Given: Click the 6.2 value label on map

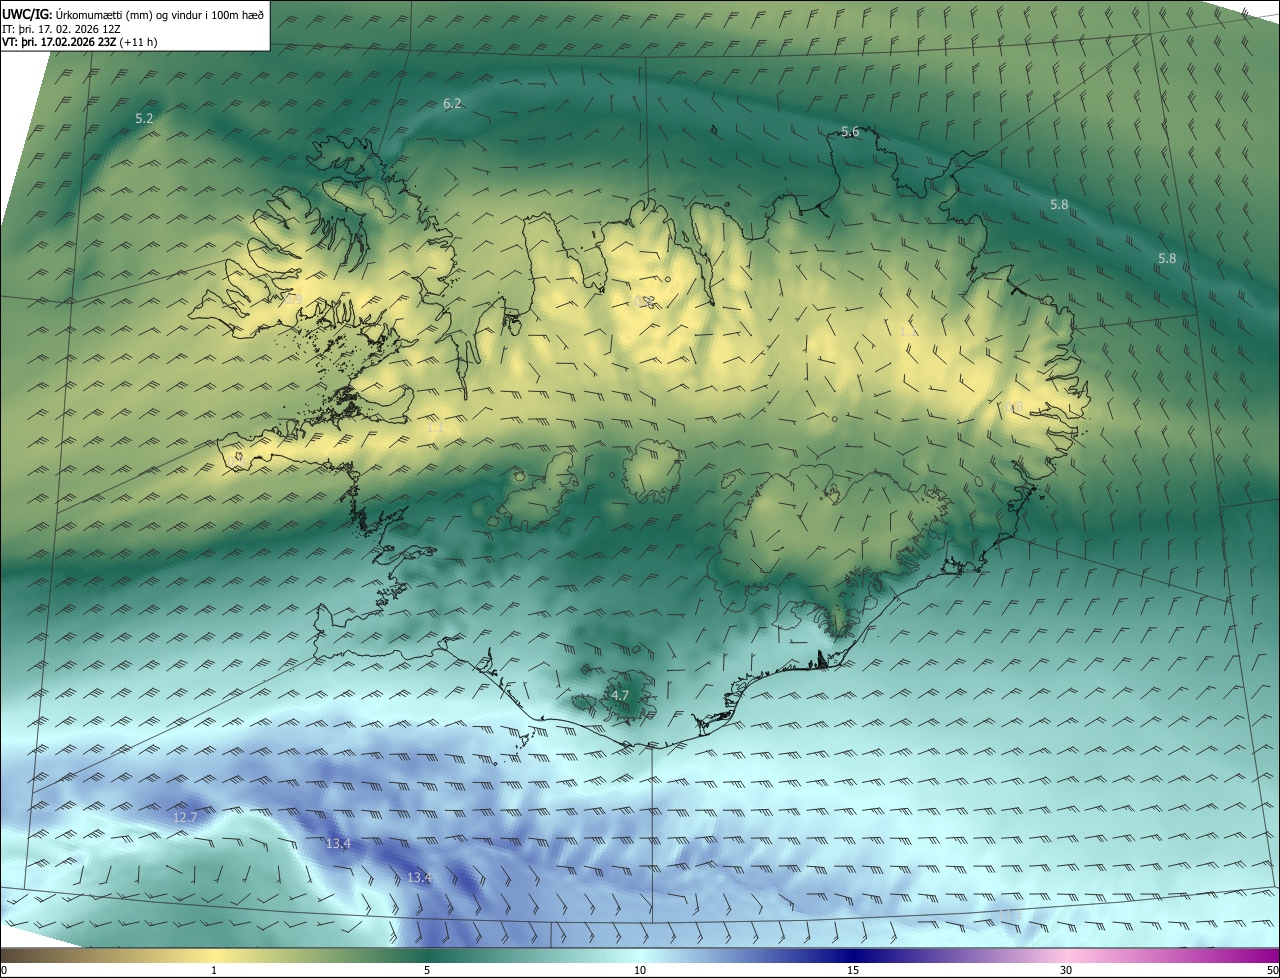Looking at the screenshot, I should 452,104.
